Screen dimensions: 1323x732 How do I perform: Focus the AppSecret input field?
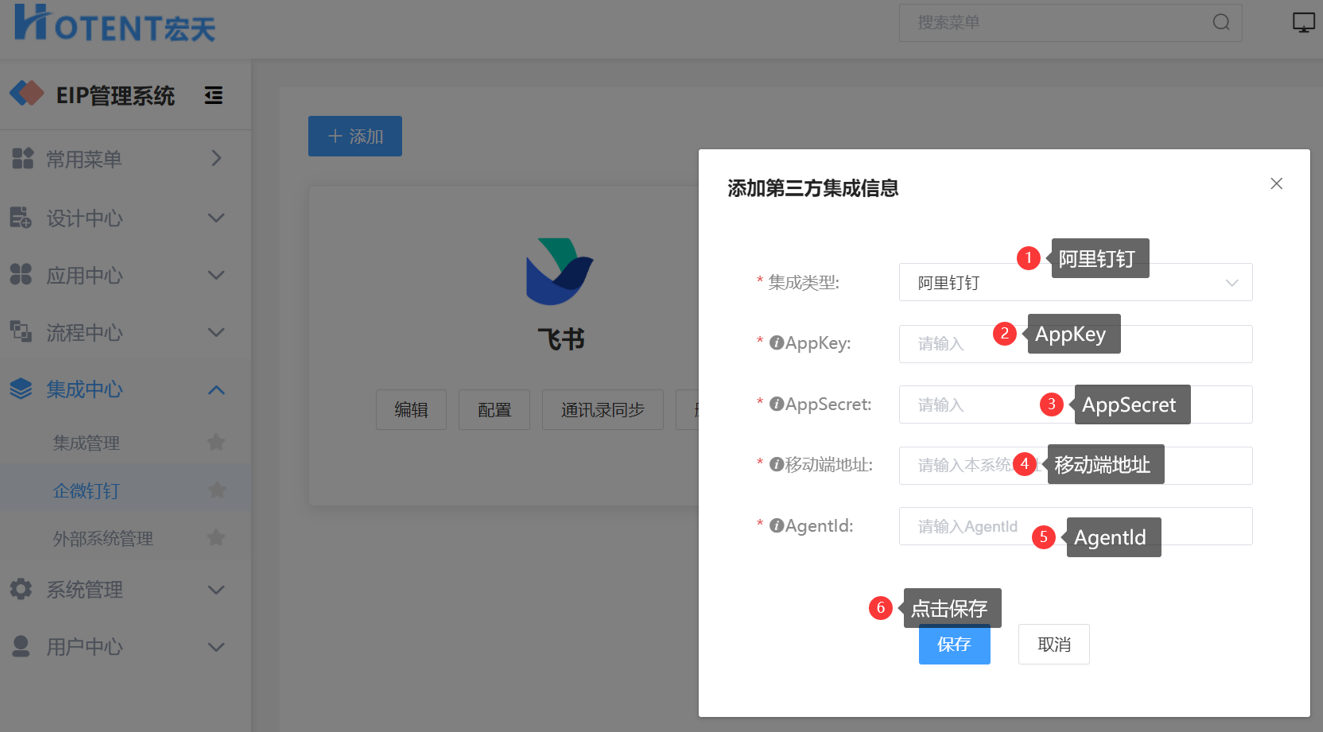pyautogui.click(x=1075, y=404)
